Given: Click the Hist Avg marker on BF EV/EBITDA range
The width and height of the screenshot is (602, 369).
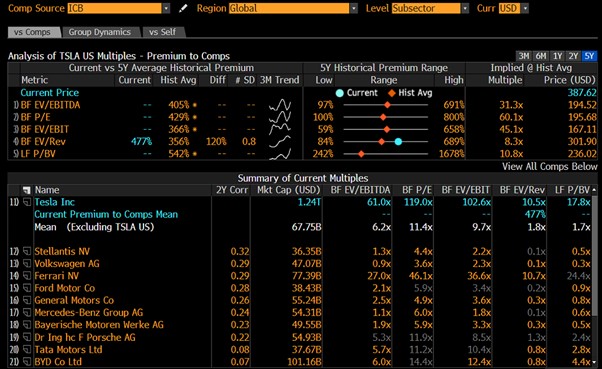Looking at the screenshot, I should (387, 105).
